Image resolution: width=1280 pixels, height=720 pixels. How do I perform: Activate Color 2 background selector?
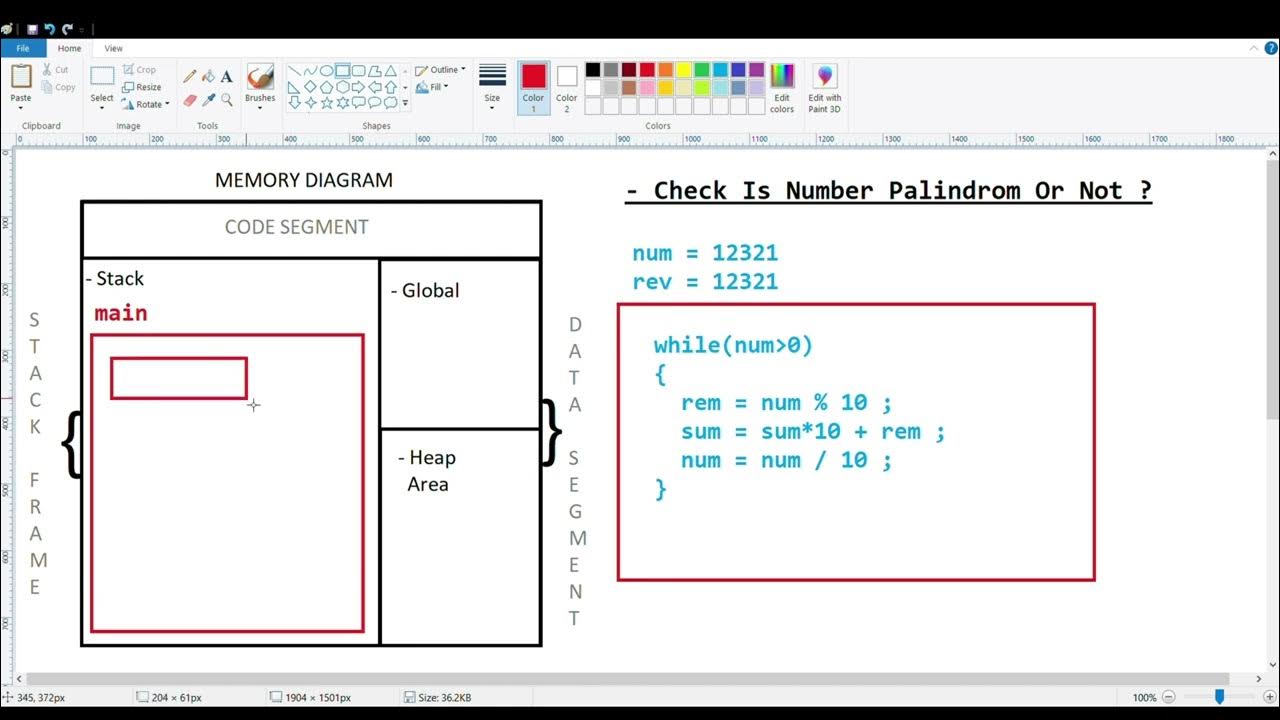point(567,88)
